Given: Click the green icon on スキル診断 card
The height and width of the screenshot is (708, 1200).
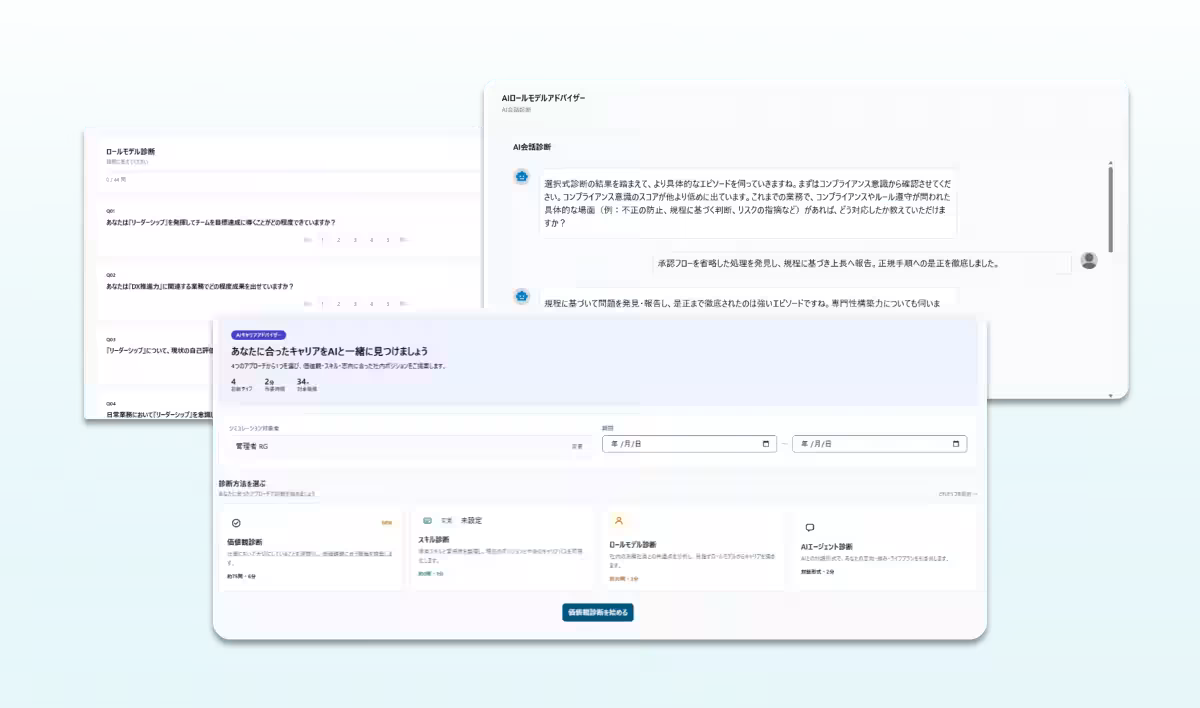Looking at the screenshot, I should pos(427,520).
